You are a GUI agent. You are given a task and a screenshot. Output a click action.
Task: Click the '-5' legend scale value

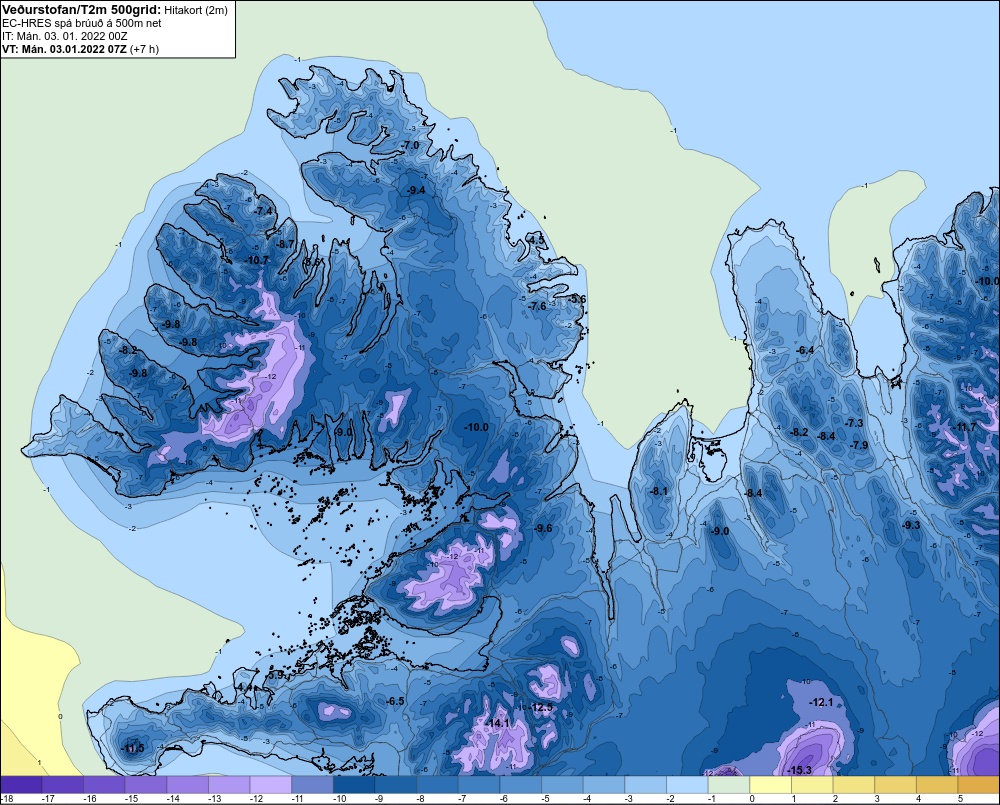pyautogui.click(x=546, y=799)
